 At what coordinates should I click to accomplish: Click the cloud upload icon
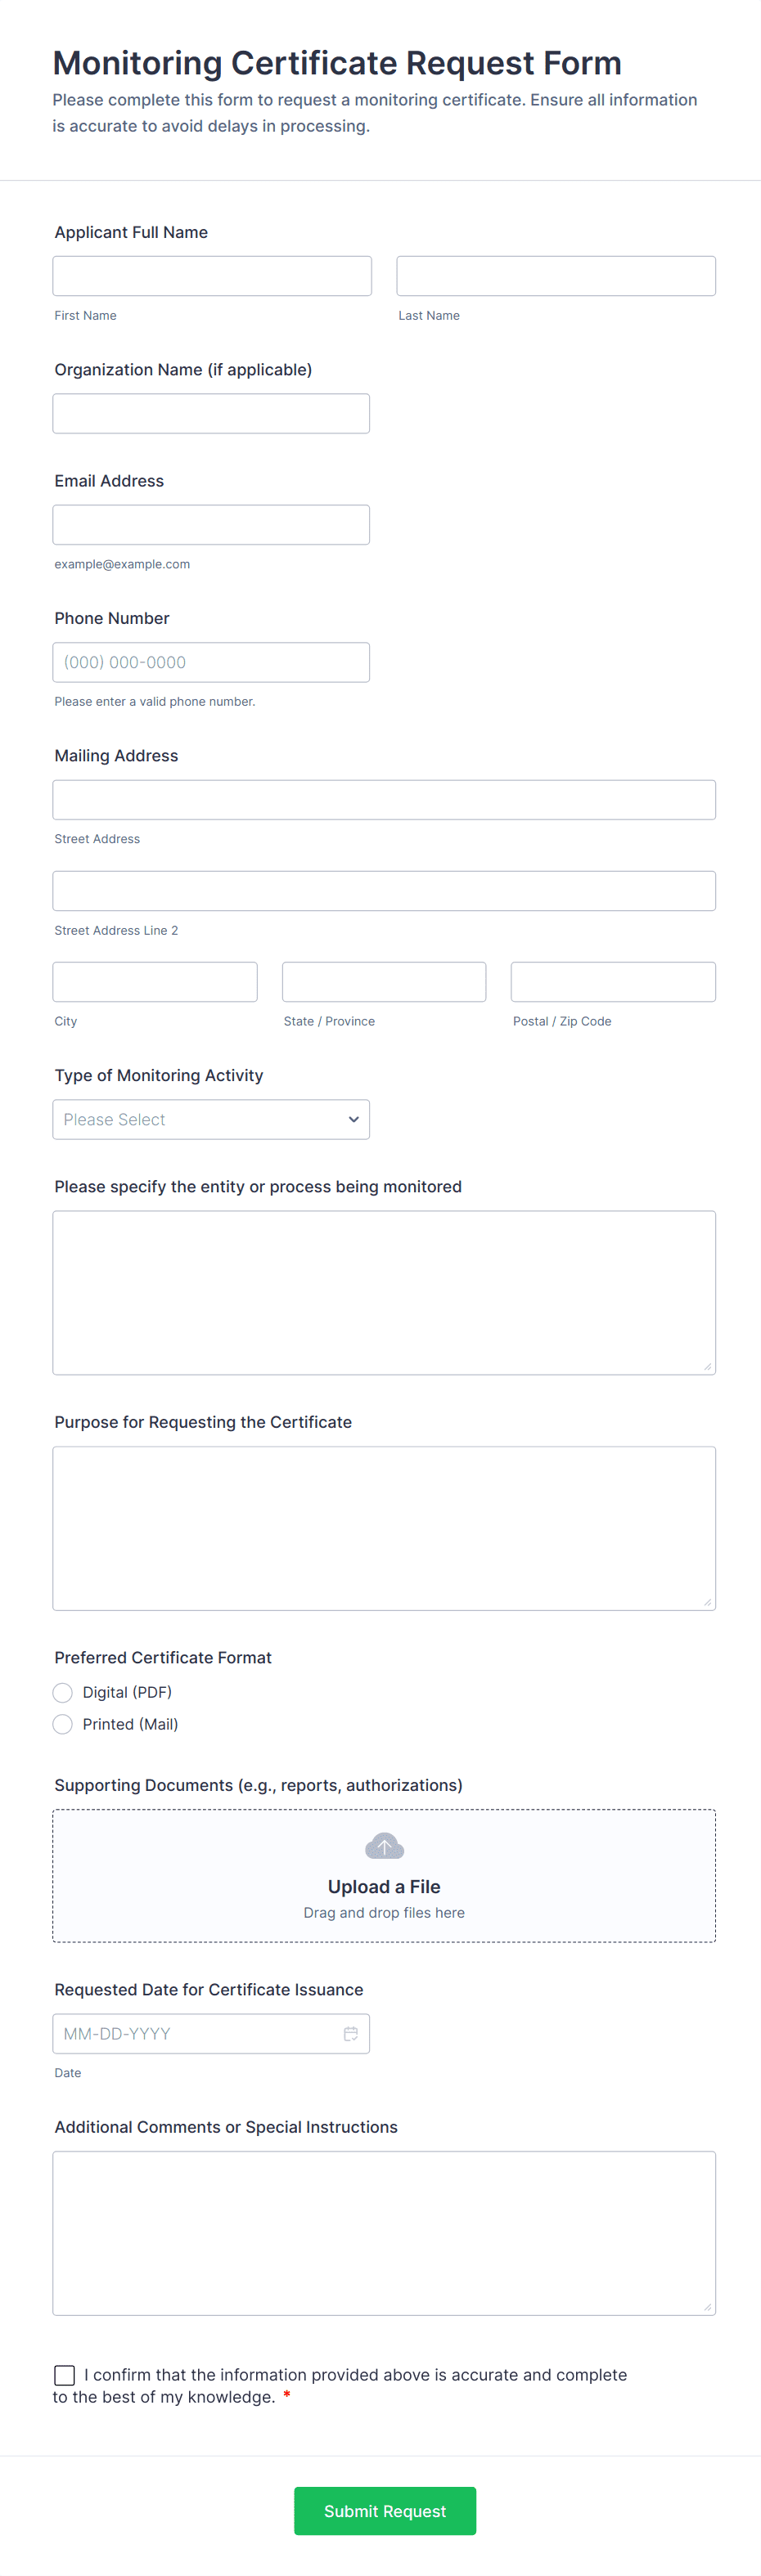[384, 1846]
